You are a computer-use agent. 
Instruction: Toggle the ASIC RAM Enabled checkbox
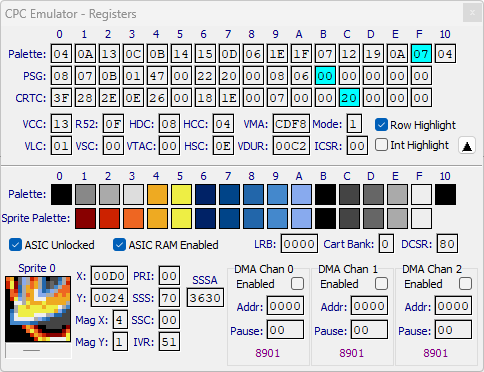click(119, 245)
